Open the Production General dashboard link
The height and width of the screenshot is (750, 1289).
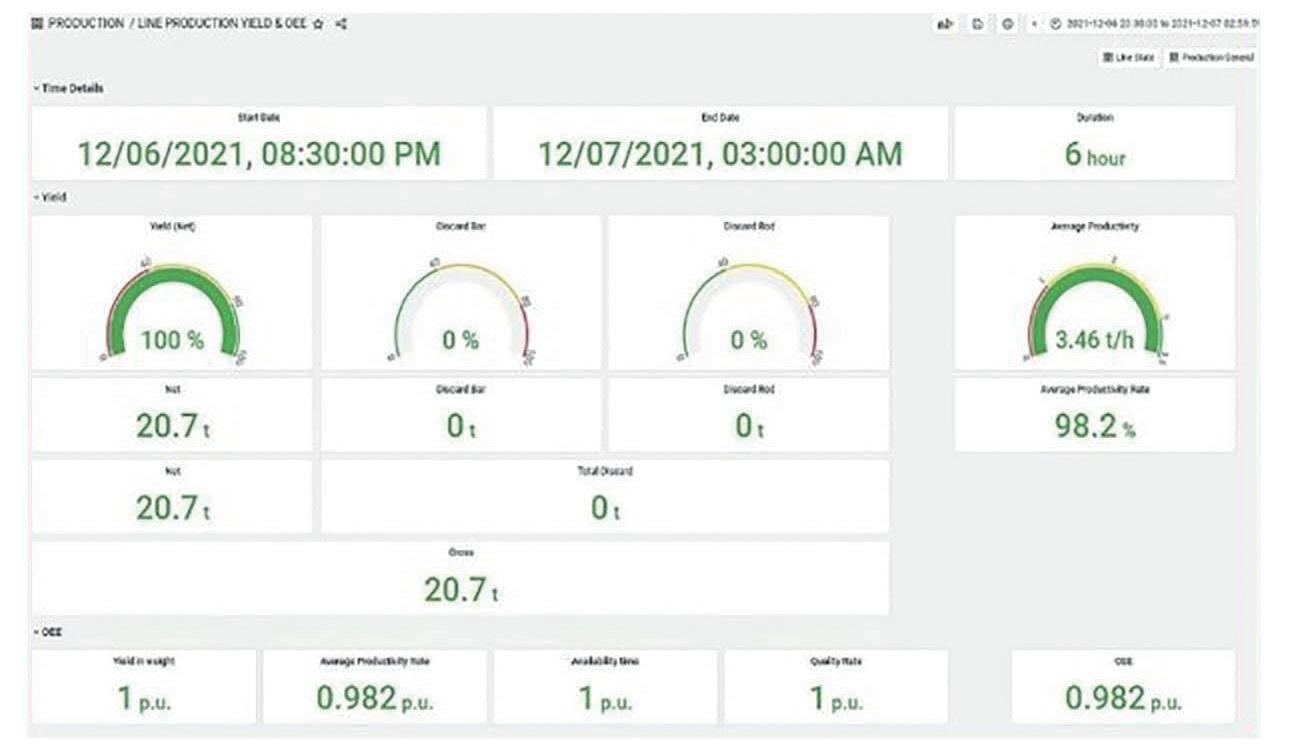(1211, 57)
